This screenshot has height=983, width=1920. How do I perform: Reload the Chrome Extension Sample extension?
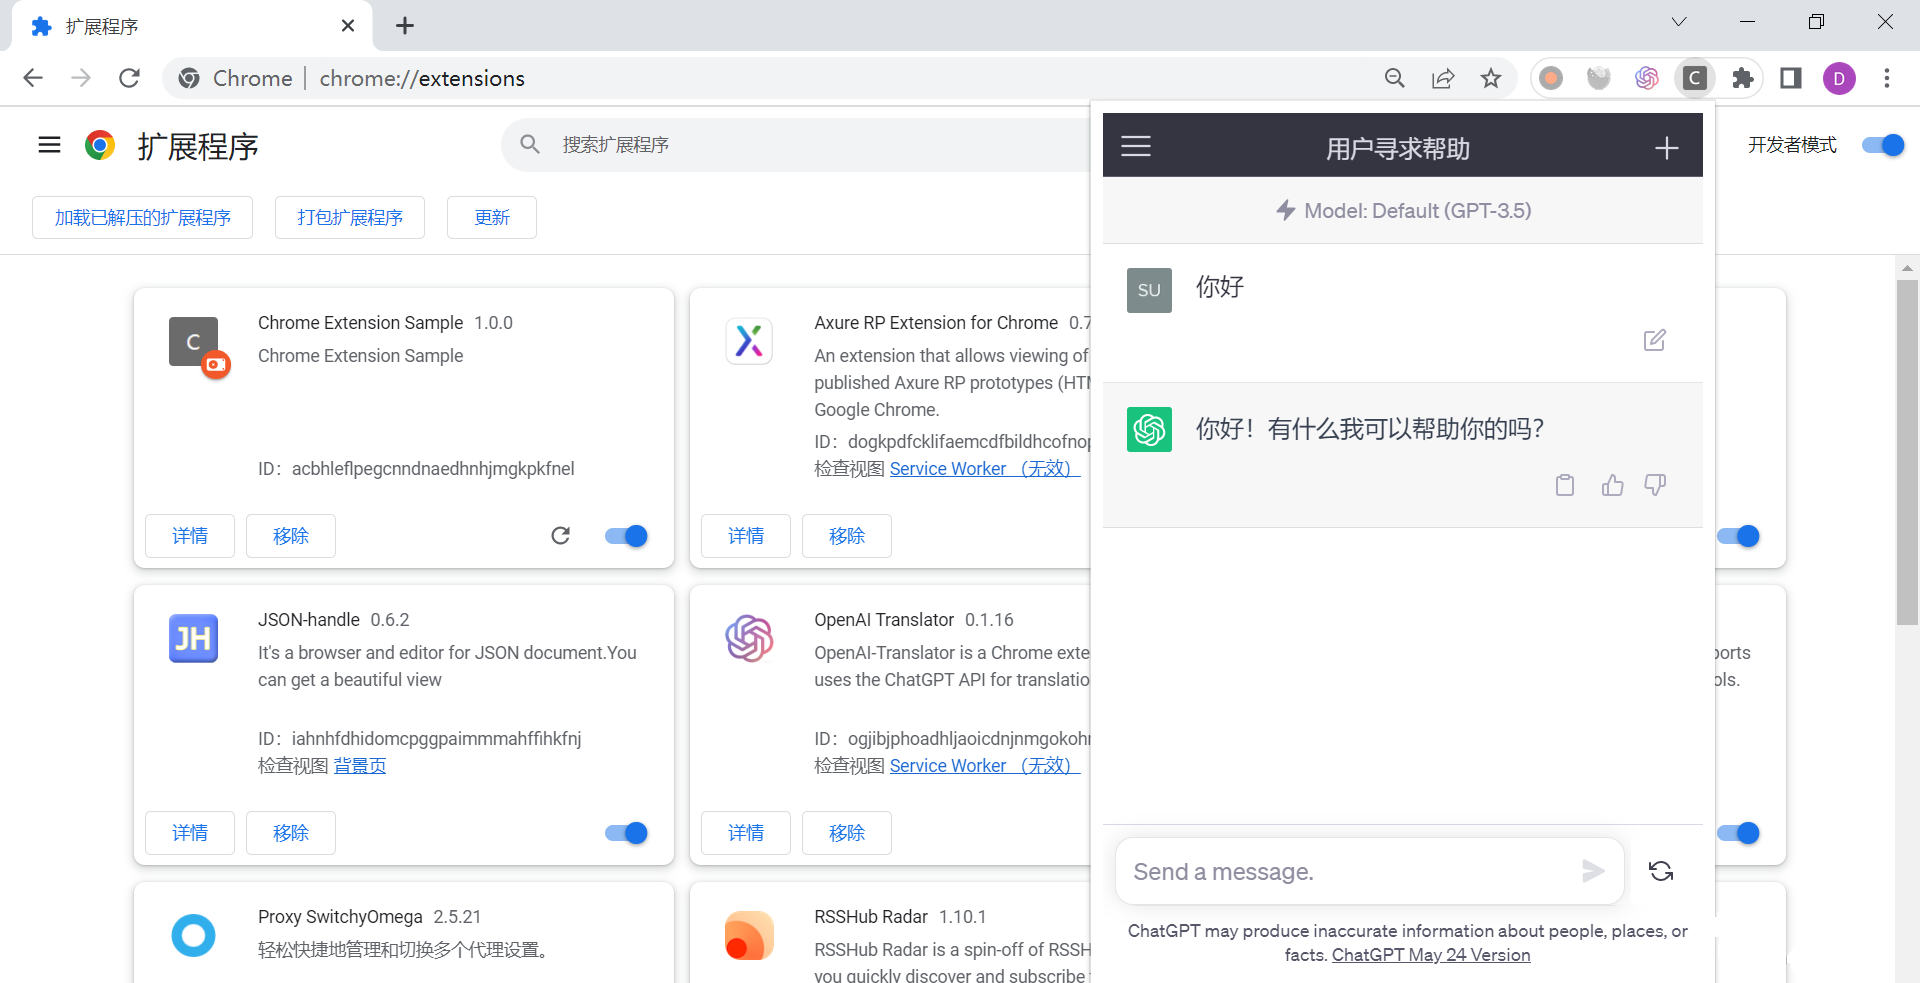(x=561, y=536)
